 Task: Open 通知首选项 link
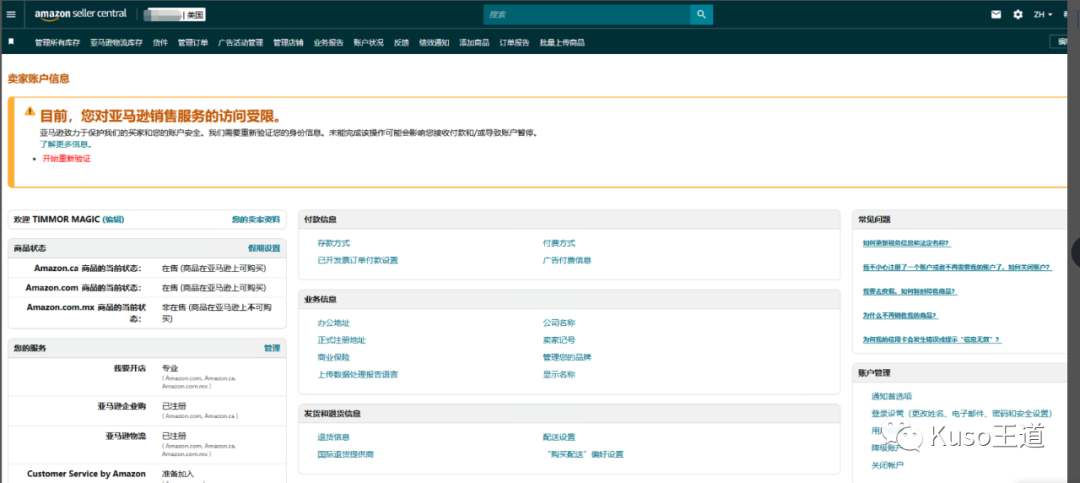pos(891,396)
